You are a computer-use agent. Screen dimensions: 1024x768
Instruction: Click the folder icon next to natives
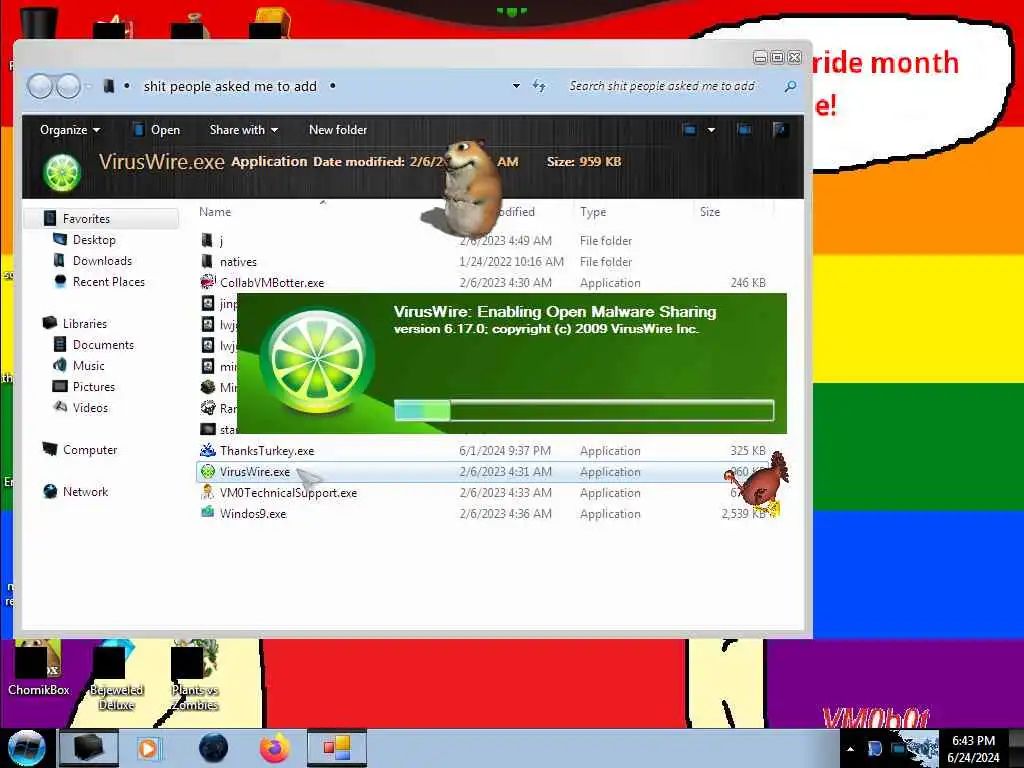[207, 261]
